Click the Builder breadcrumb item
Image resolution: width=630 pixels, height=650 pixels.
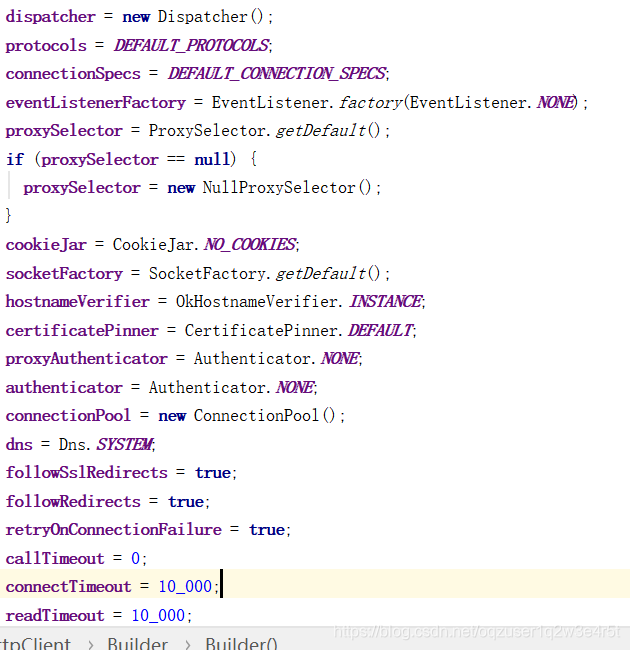tap(137, 644)
